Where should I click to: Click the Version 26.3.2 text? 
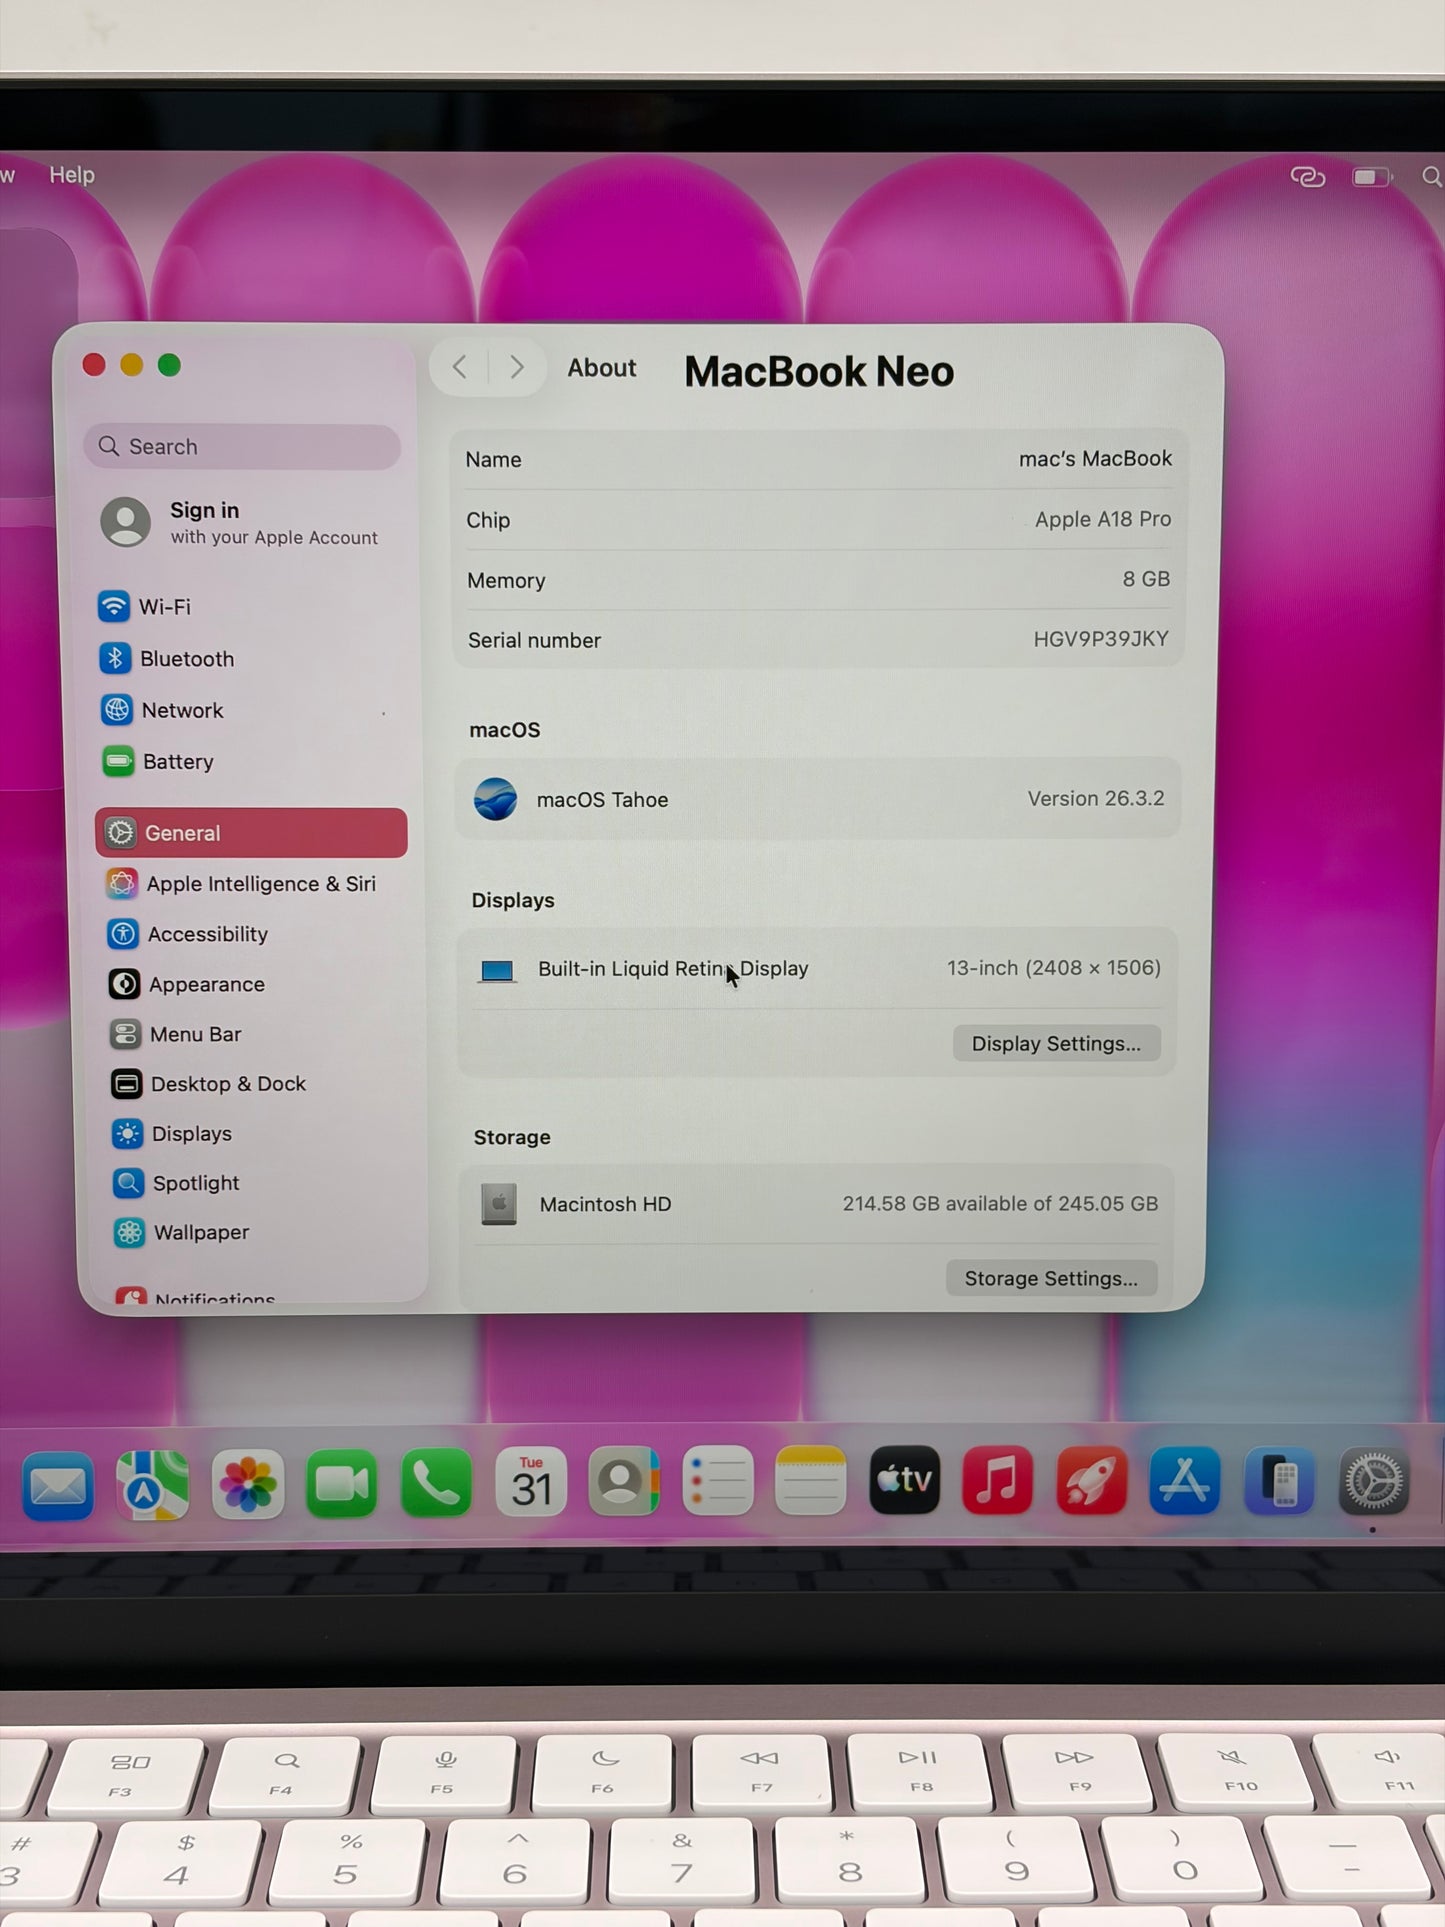(x=1096, y=798)
